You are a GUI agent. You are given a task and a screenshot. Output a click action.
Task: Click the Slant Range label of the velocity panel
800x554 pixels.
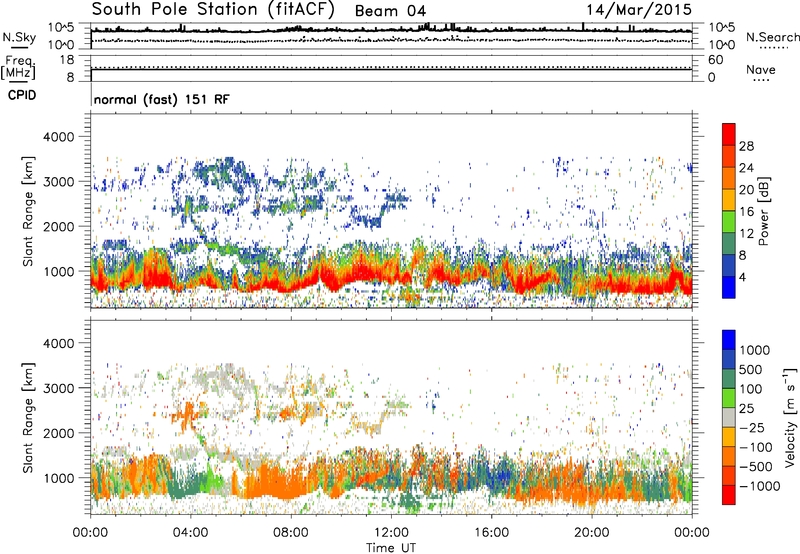tap(28, 418)
